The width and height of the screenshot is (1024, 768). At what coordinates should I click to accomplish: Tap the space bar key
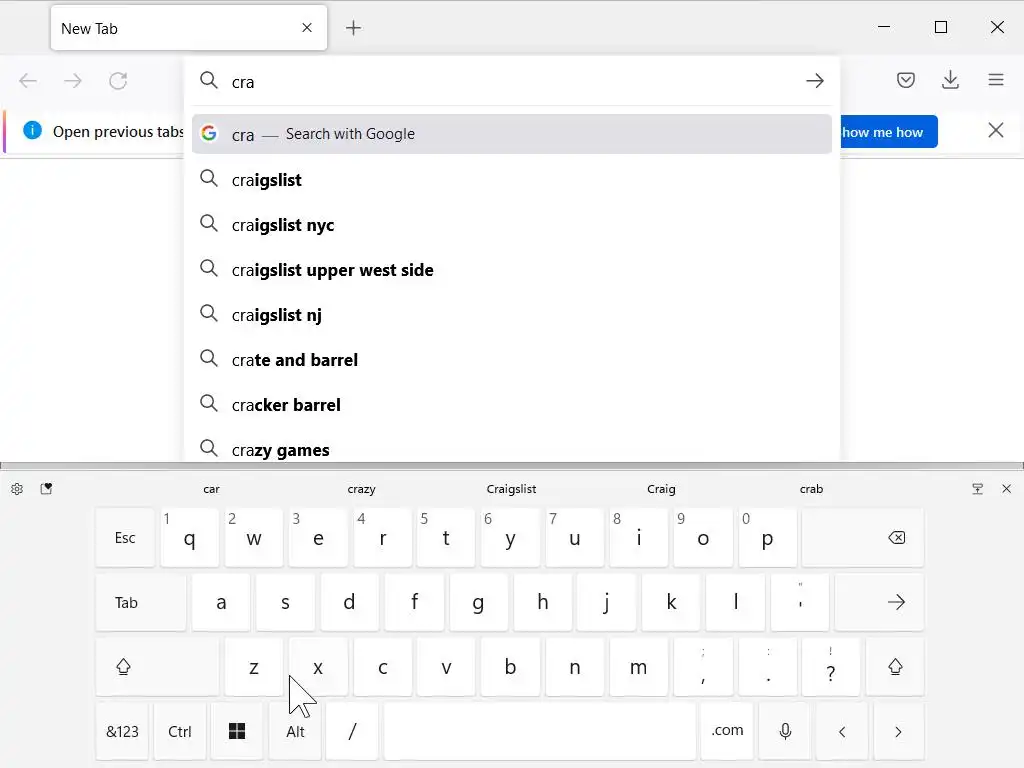point(539,731)
